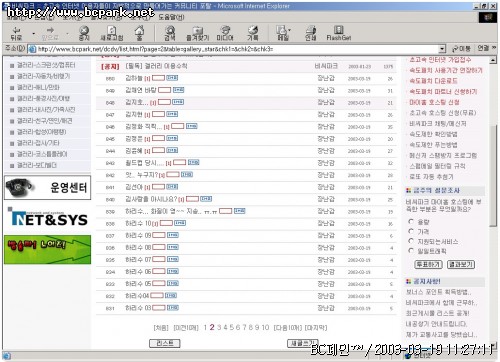Select the 가격 poll option

(x=411, y=231)
